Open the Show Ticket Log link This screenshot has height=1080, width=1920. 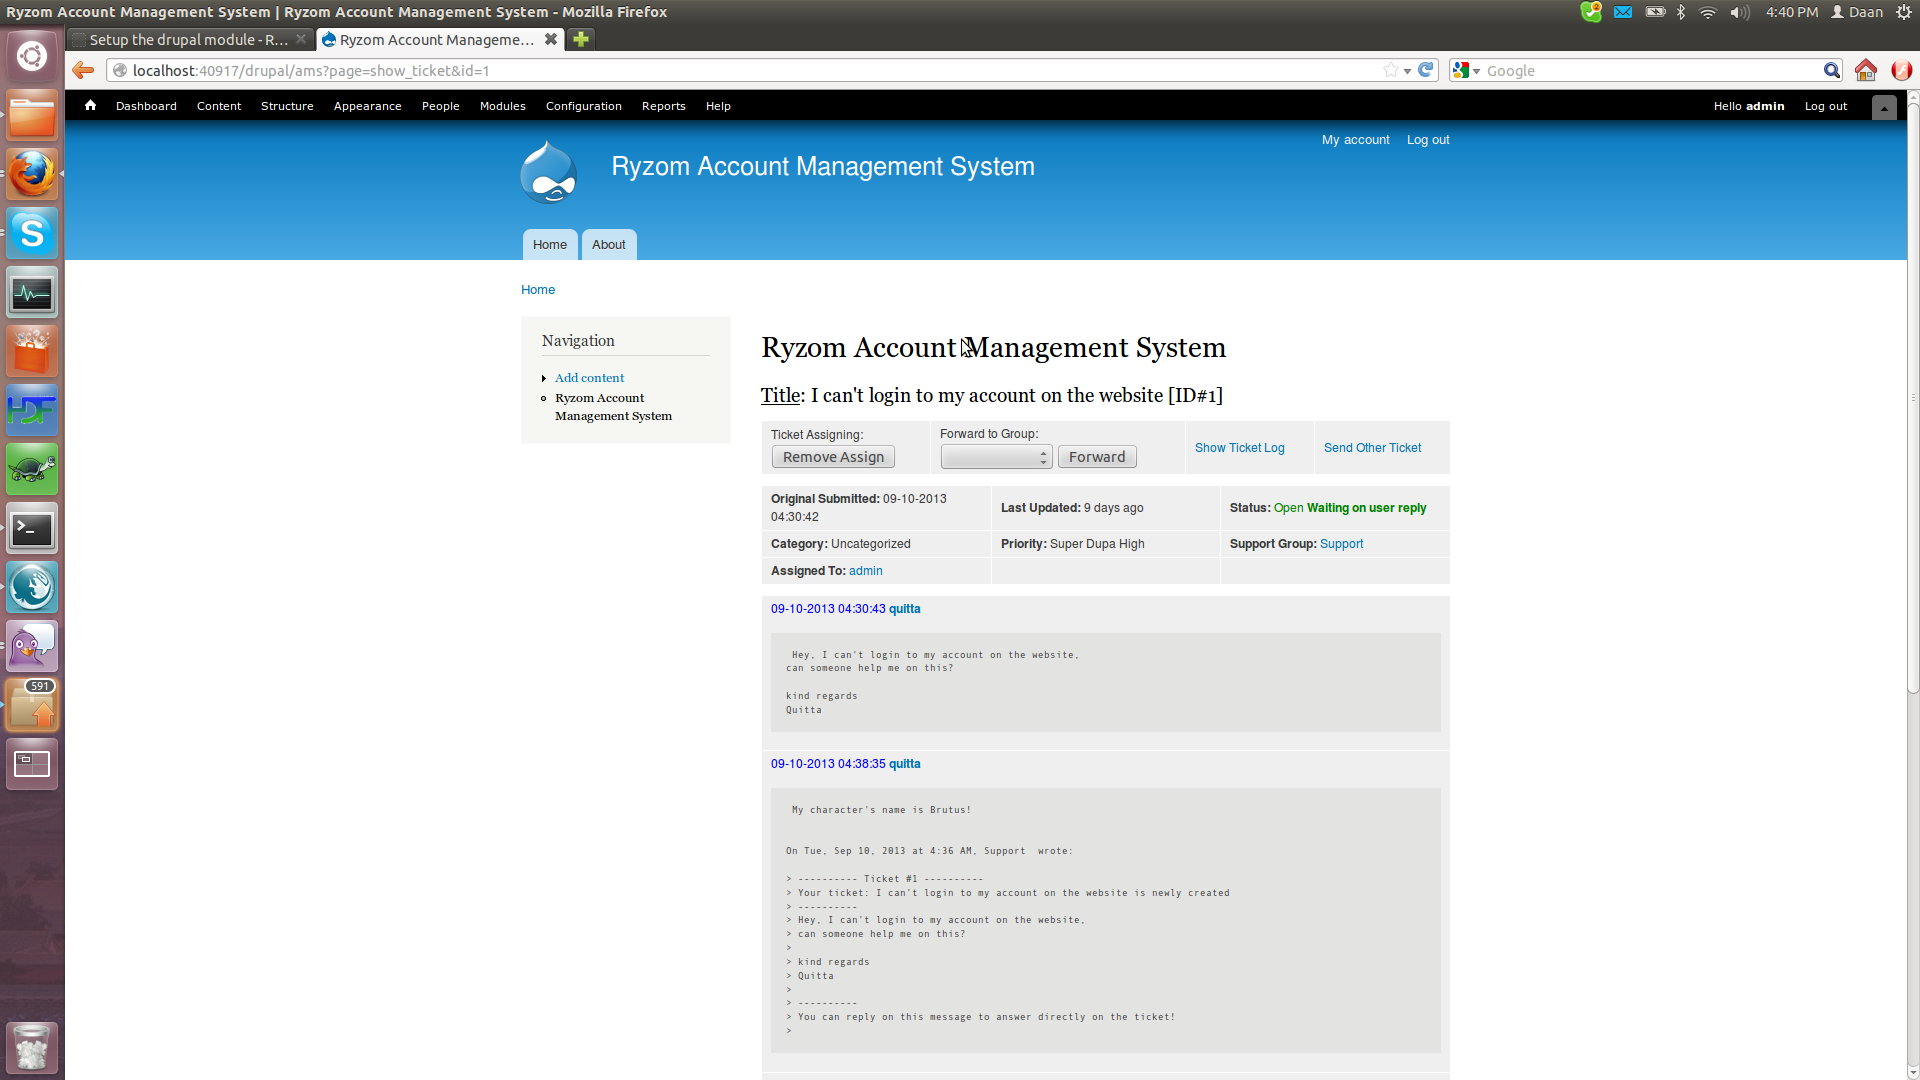[1239, 448]
